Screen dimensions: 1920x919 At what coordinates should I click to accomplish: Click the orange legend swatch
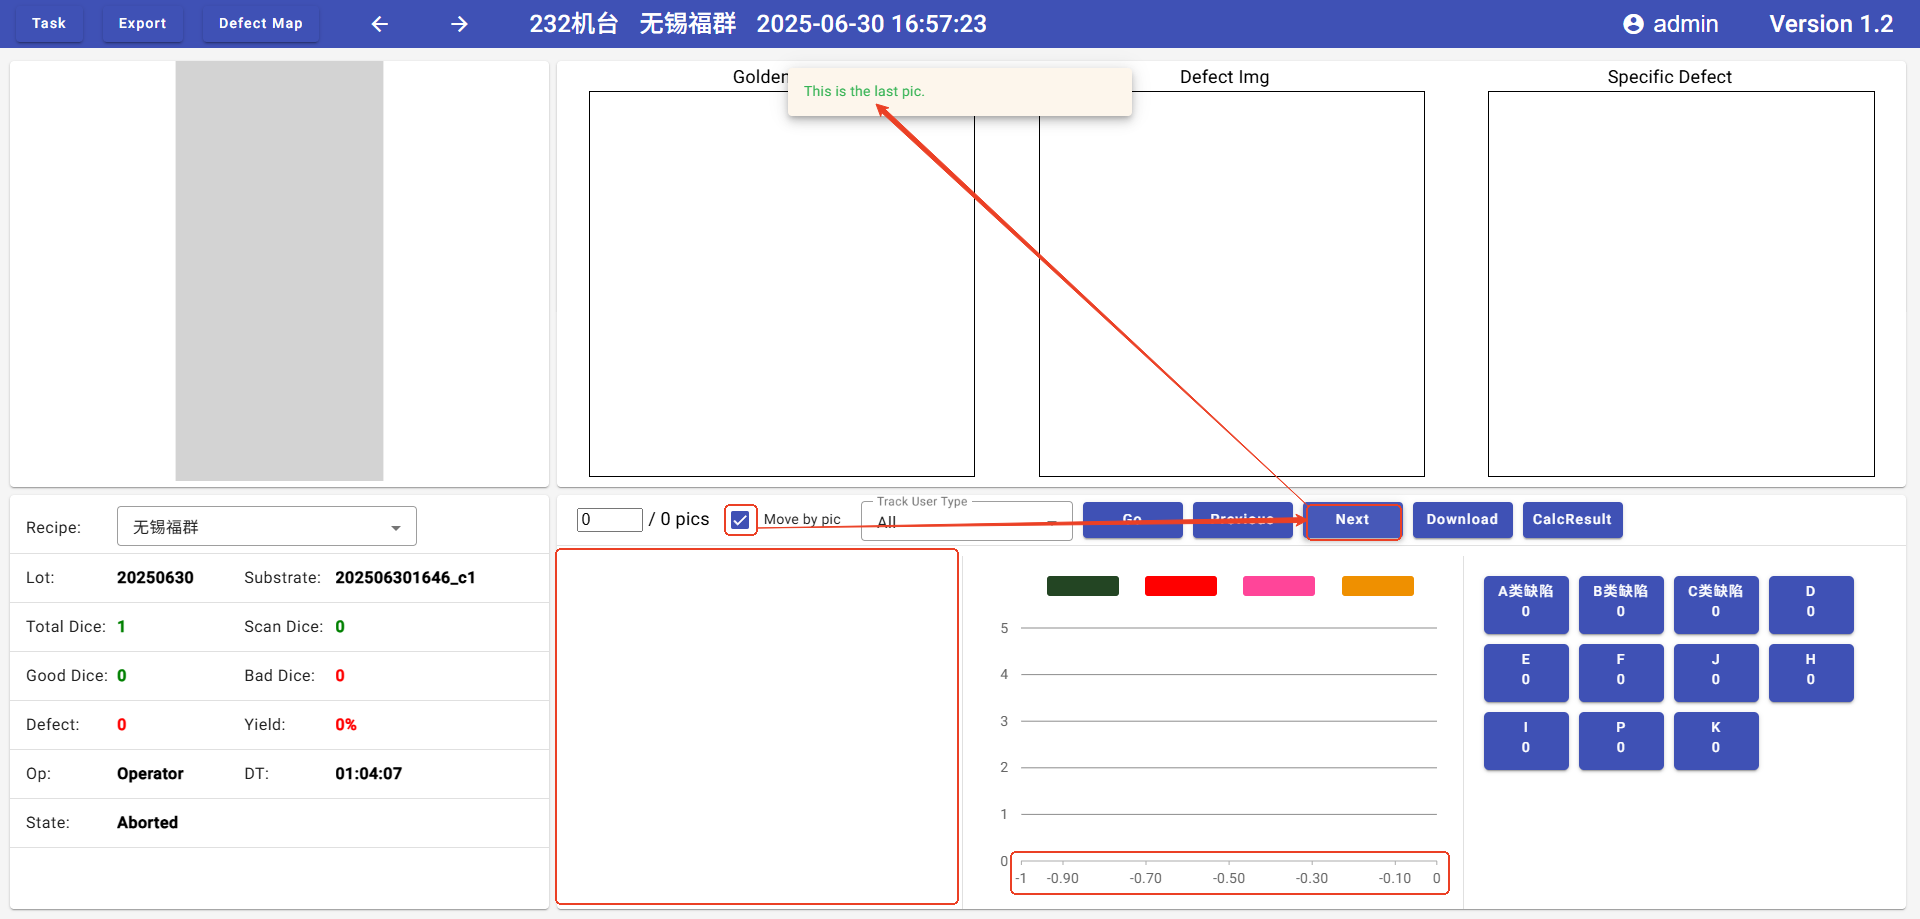pos(1378,586)
